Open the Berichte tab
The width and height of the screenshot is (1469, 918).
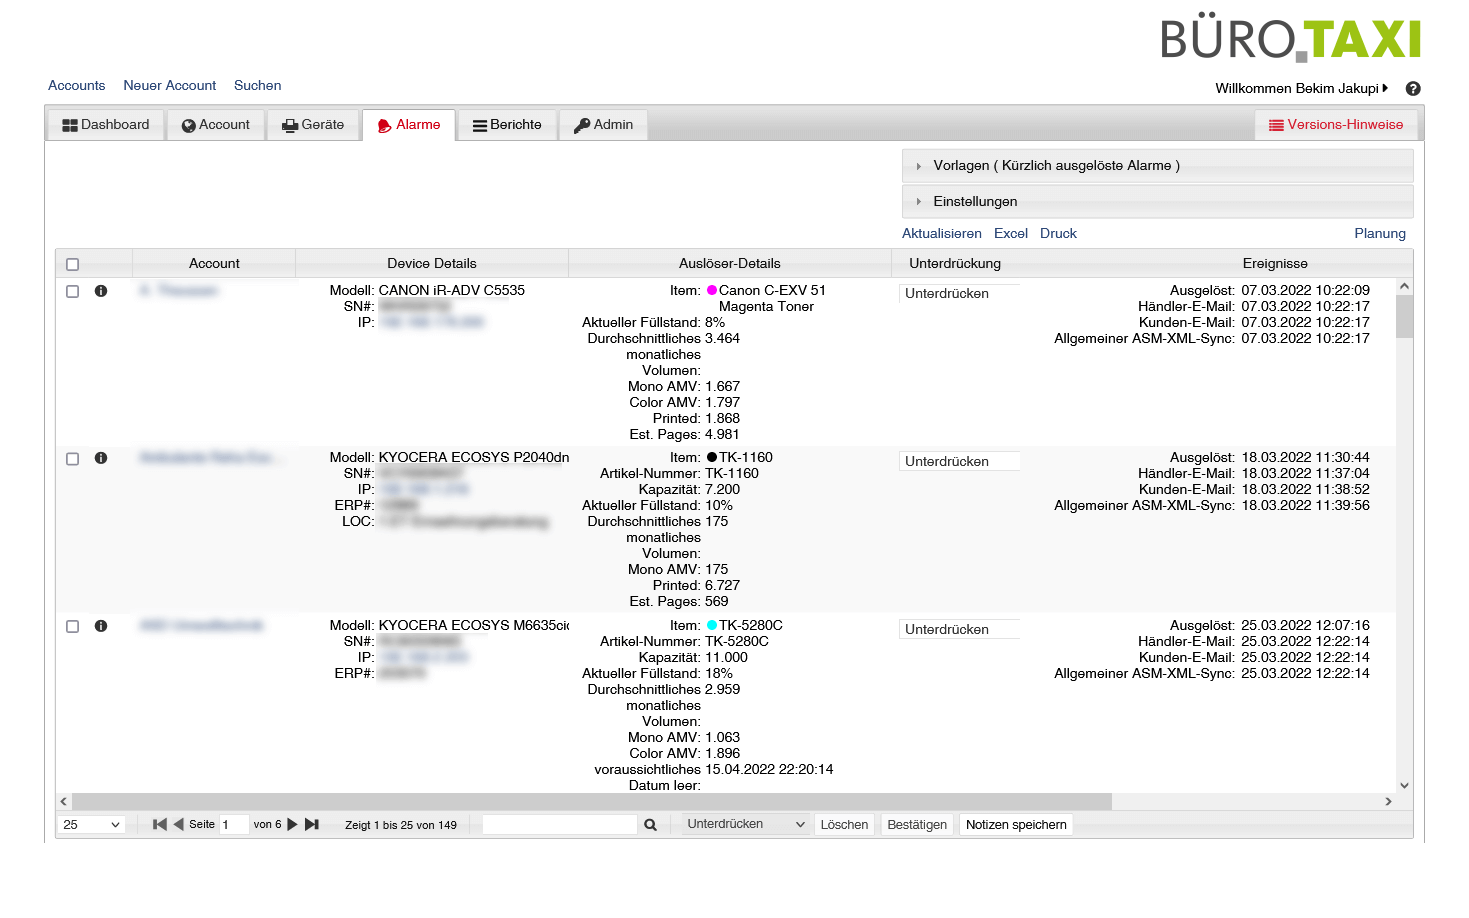click(507, 125)
